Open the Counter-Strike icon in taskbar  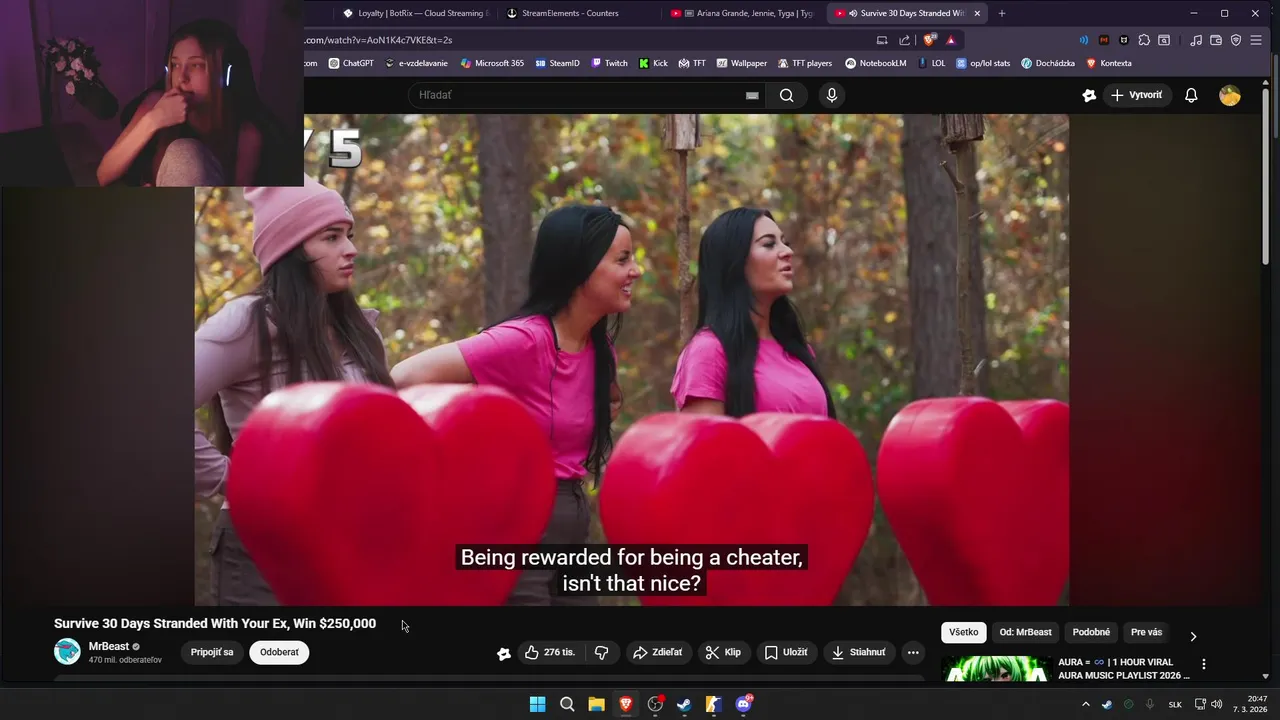[713, 704]
